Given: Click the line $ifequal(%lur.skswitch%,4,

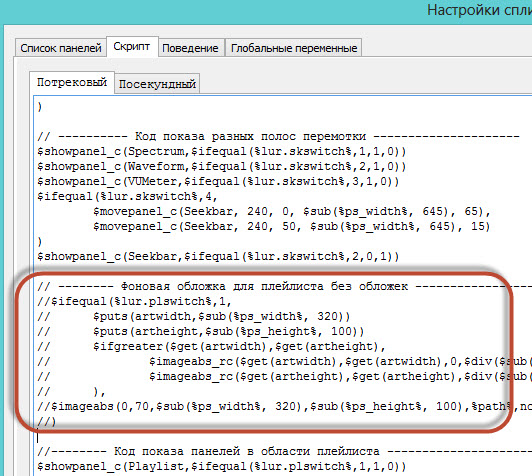Looking at the screenshot, I should pos(127,196).
